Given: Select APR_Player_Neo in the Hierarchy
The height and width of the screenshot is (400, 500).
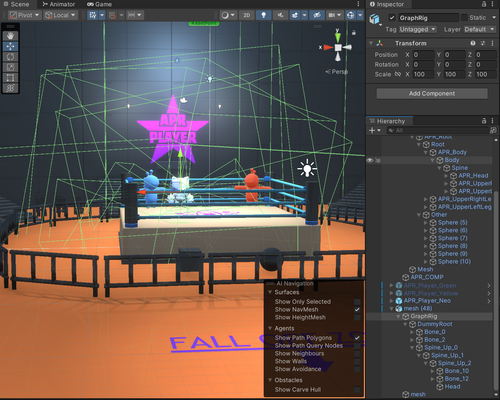Looking at the screenshot, I should pyautogui.click(x=427, y=301).
